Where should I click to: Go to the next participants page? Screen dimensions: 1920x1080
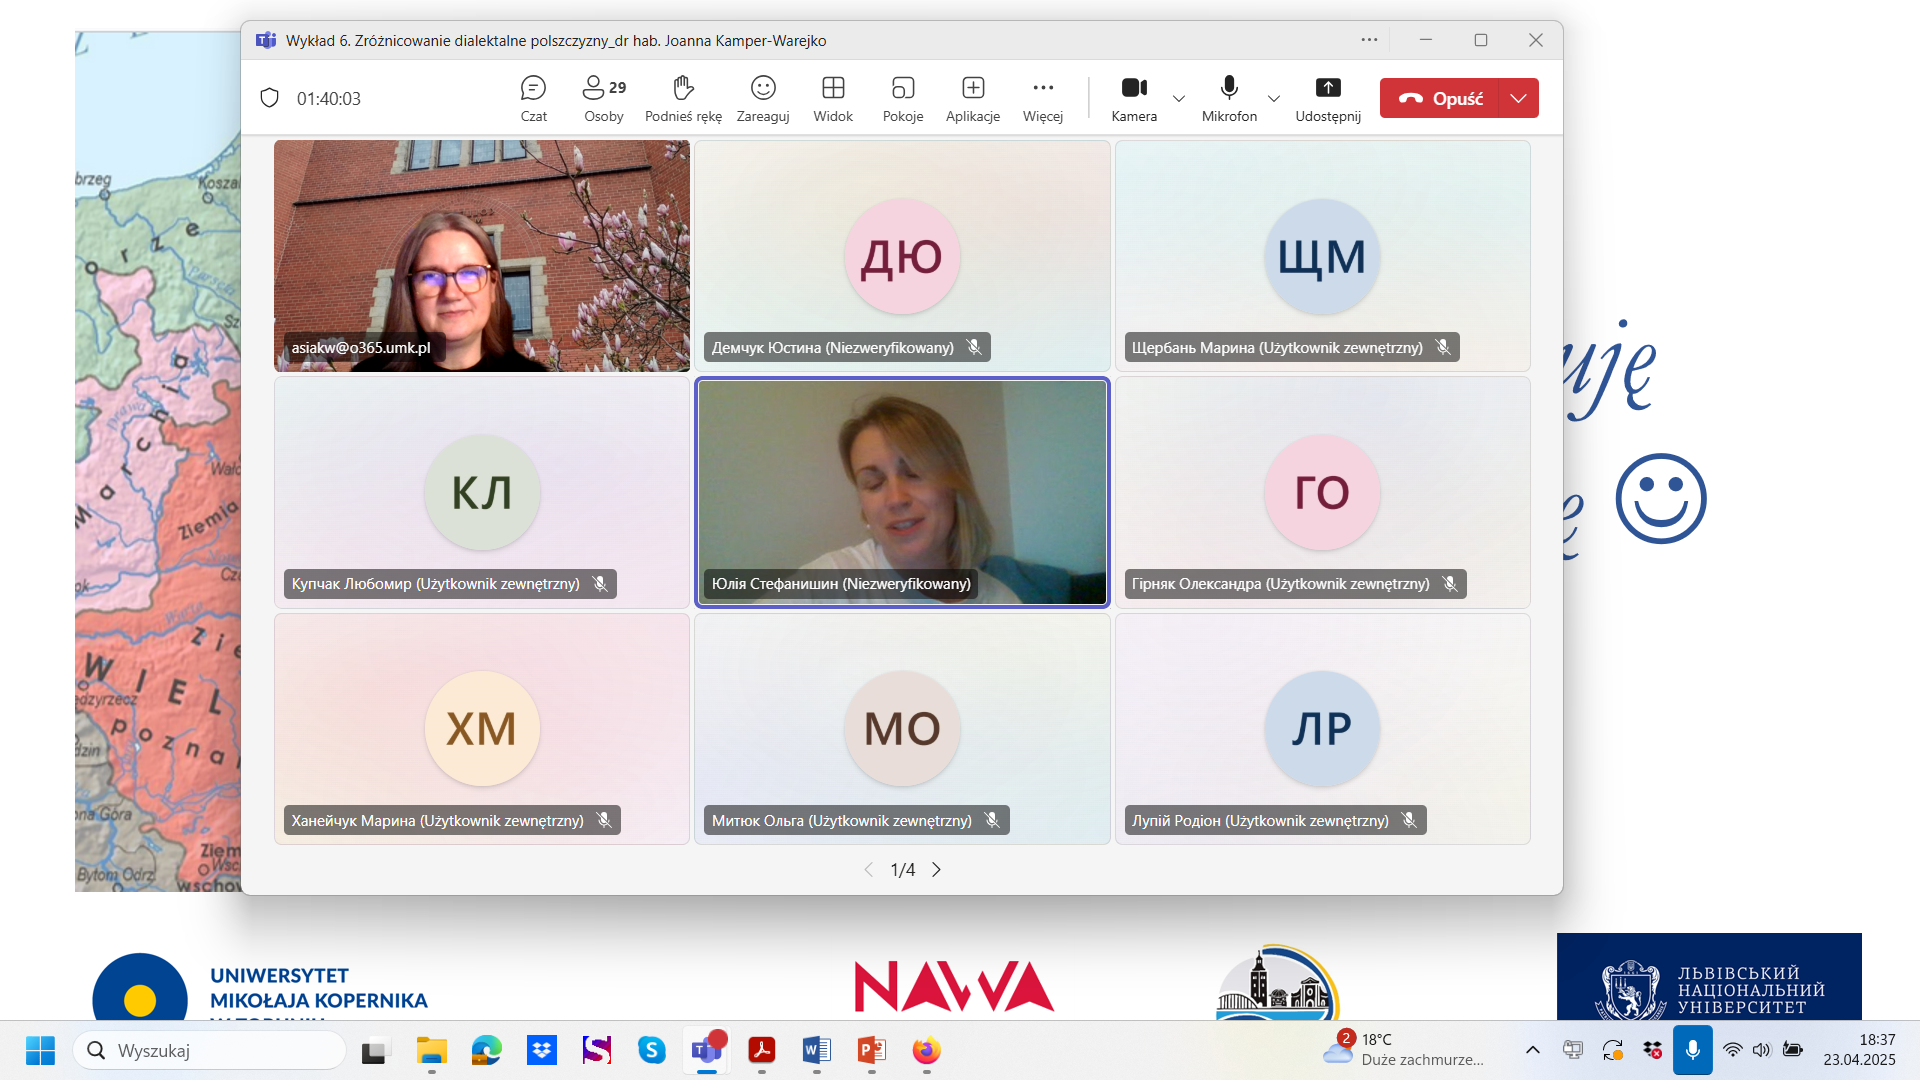[x=937, y=870]
